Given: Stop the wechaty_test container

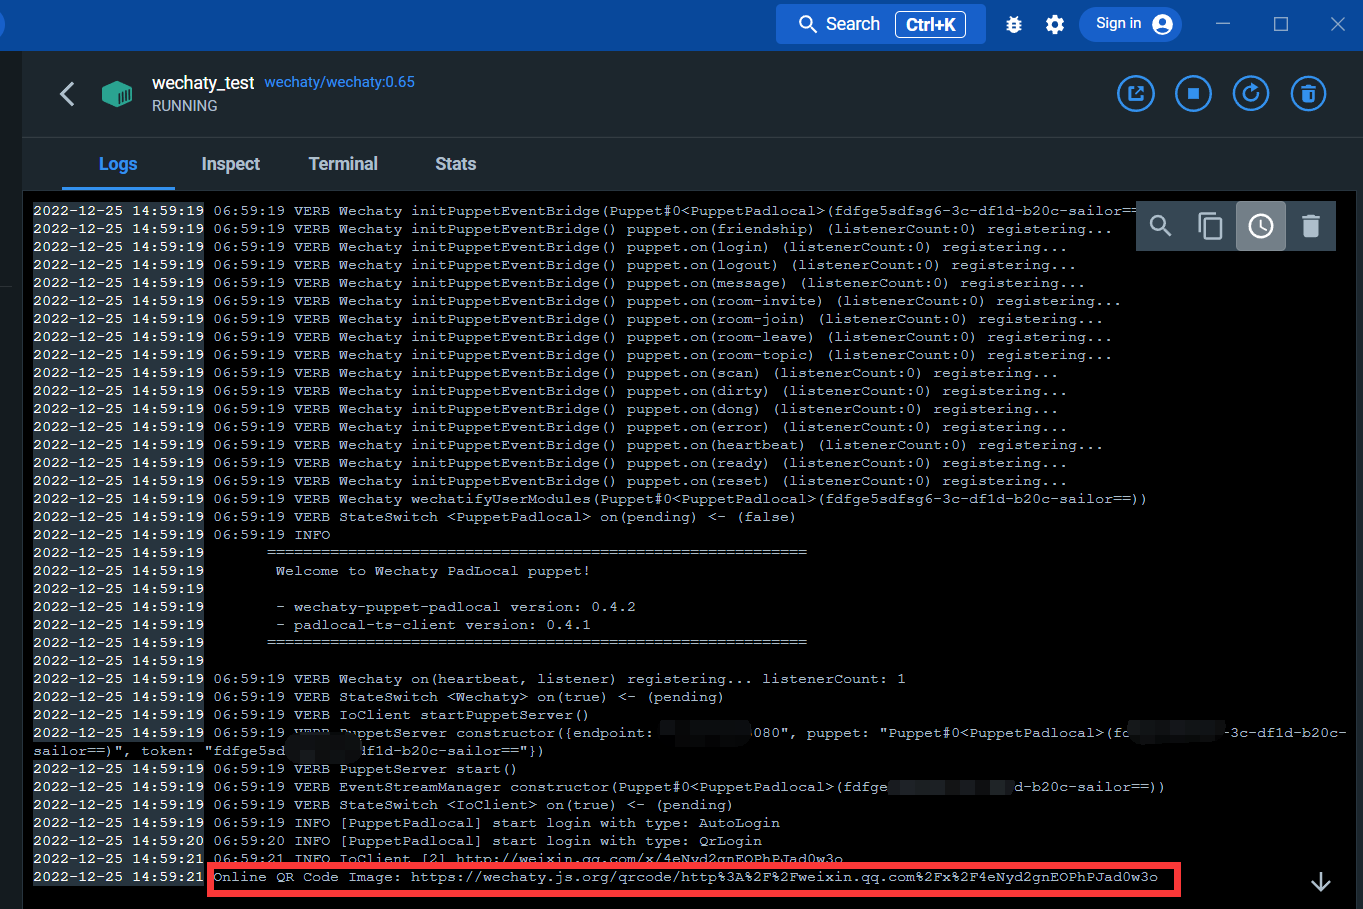Looking at the screenshot, I should (1193, 94).
